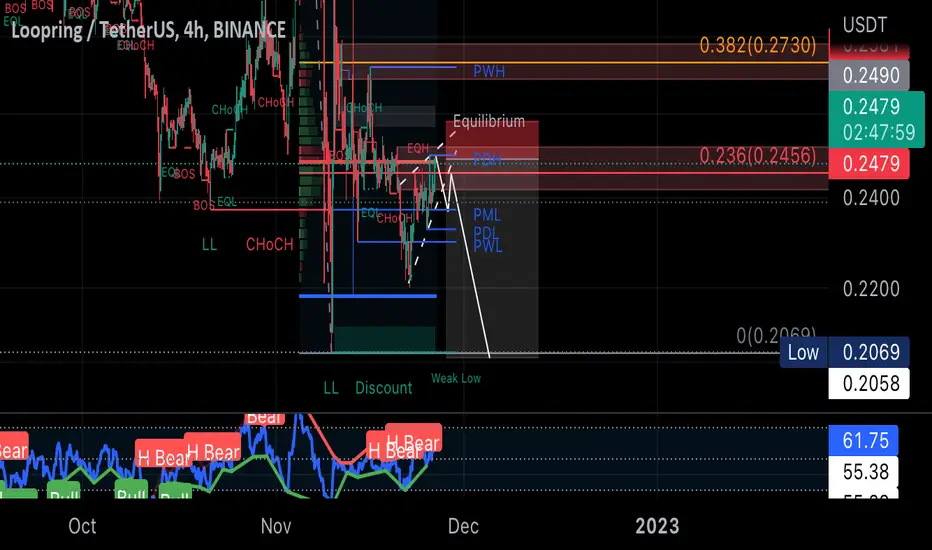Select the 0(0.2069) Fibonacci label

pyautogui.click(x=776, y=335)
